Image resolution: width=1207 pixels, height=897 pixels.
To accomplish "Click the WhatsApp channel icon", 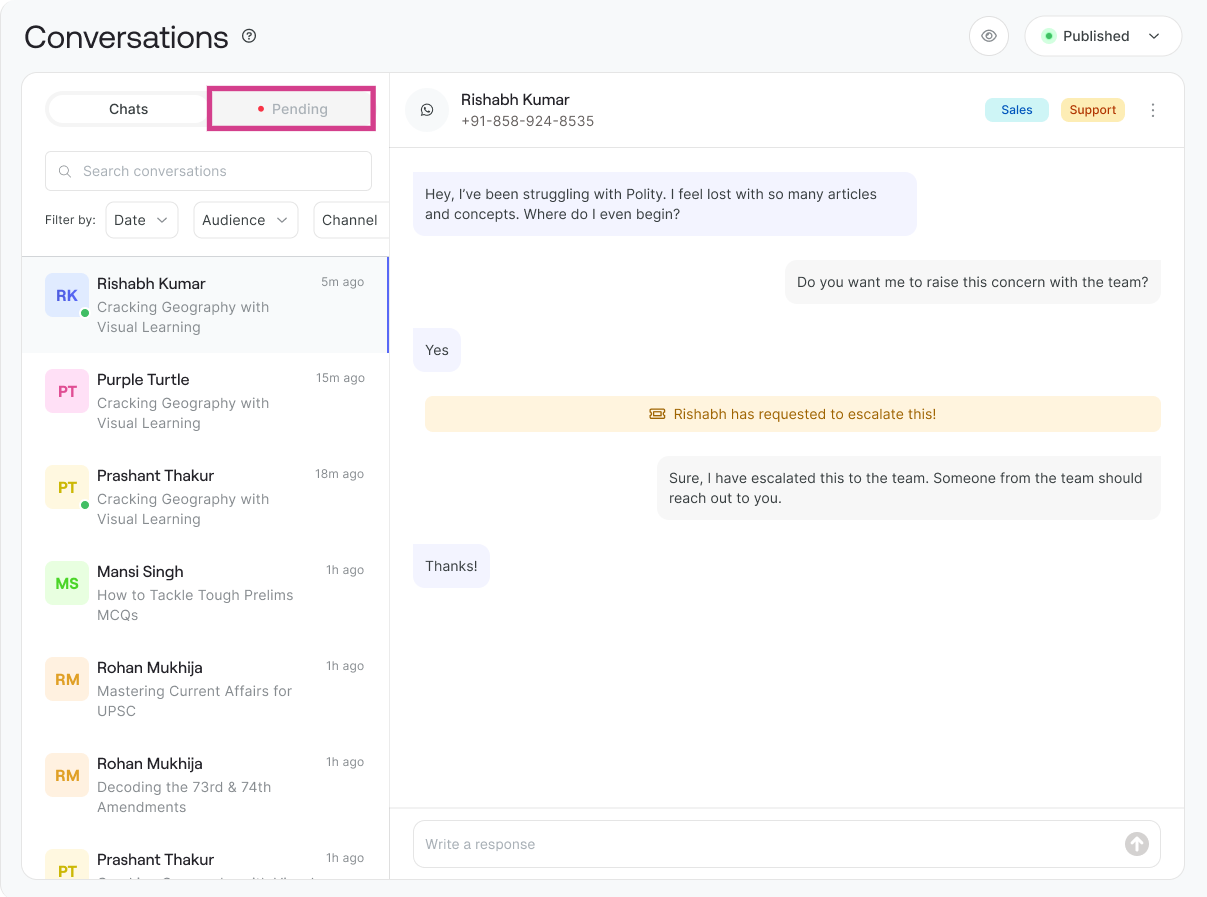I will 427,110.
